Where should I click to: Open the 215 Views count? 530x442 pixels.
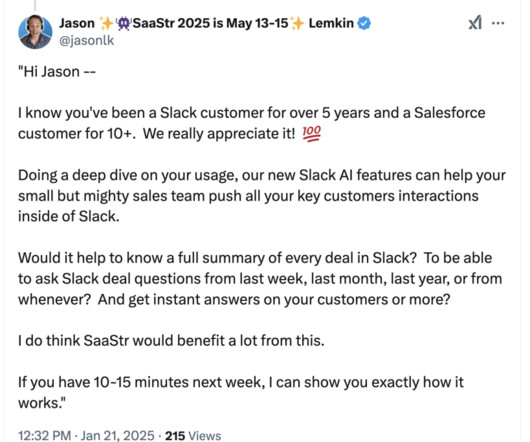point(193,436)
